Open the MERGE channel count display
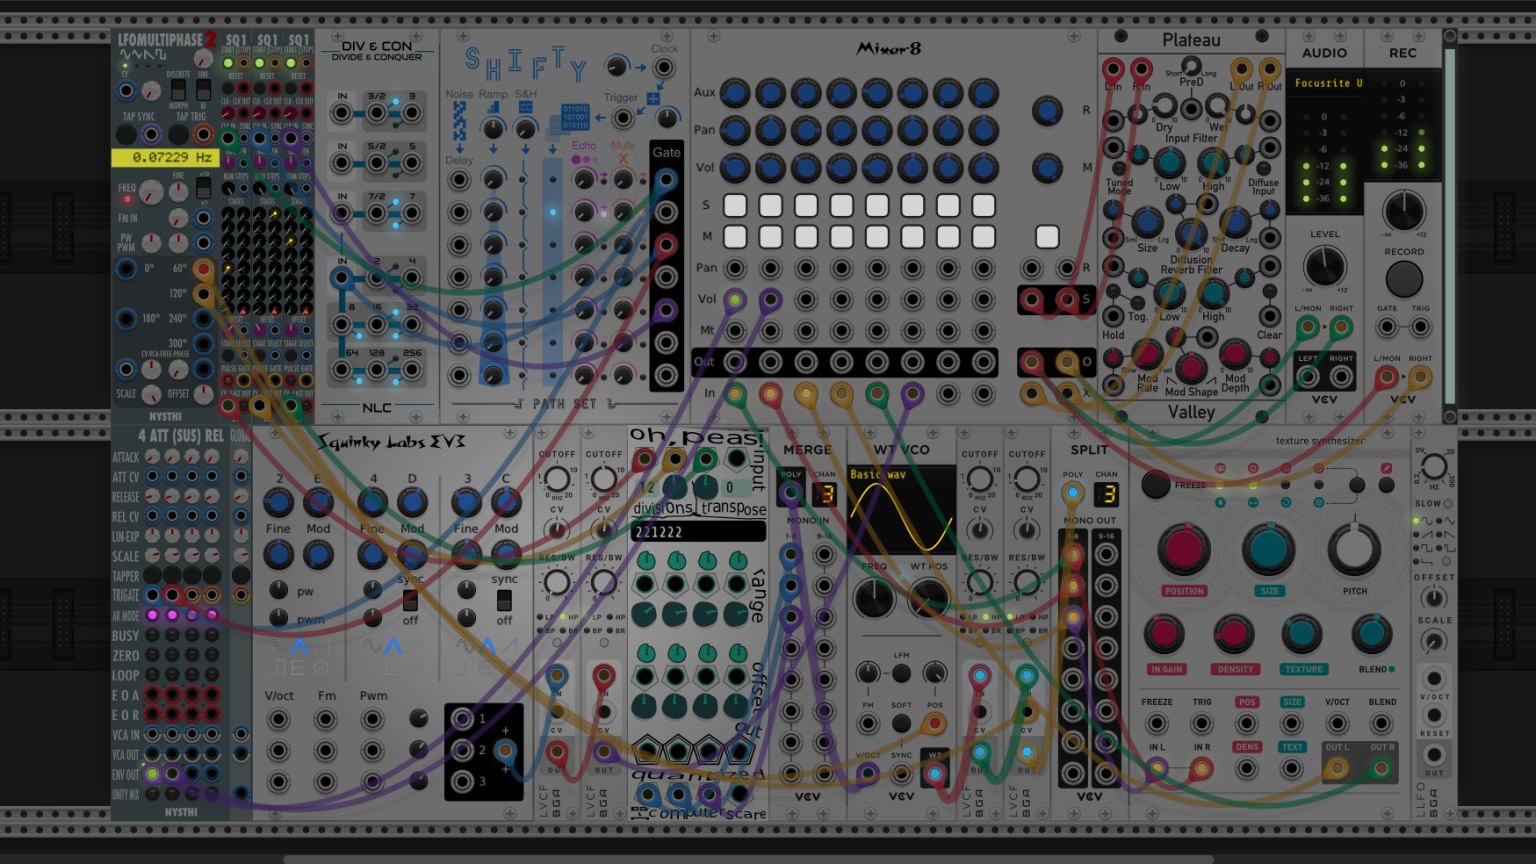The image size is (1536, 864). [x=824, y=494]
